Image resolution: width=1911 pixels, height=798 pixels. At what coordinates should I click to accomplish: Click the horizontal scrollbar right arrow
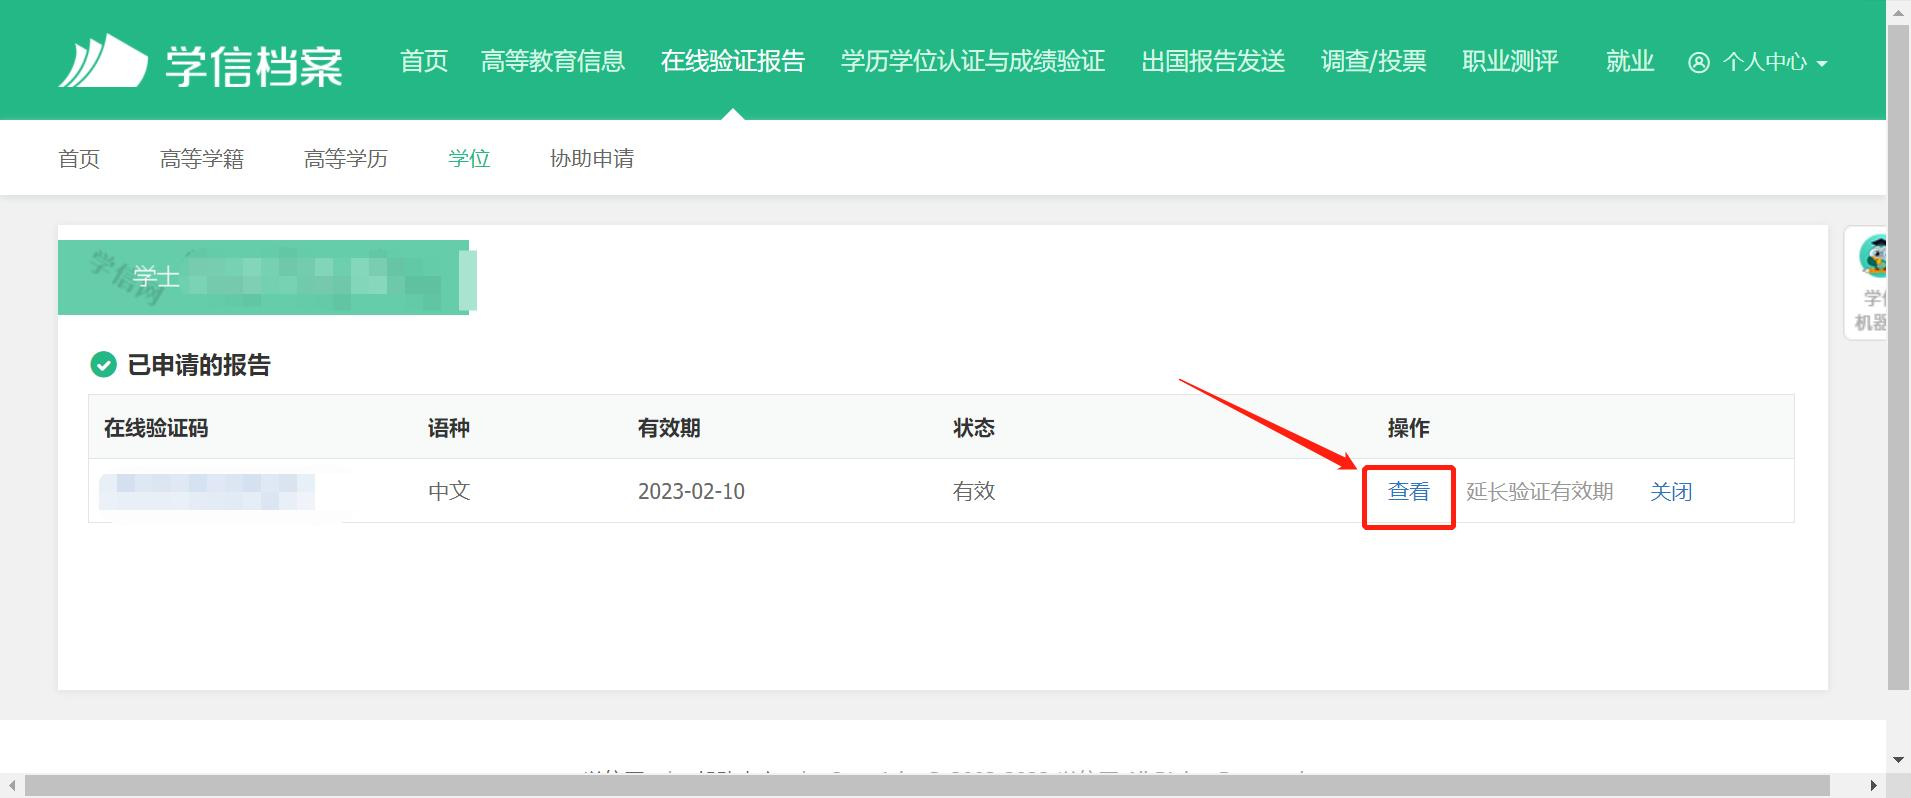(1873, 786)
